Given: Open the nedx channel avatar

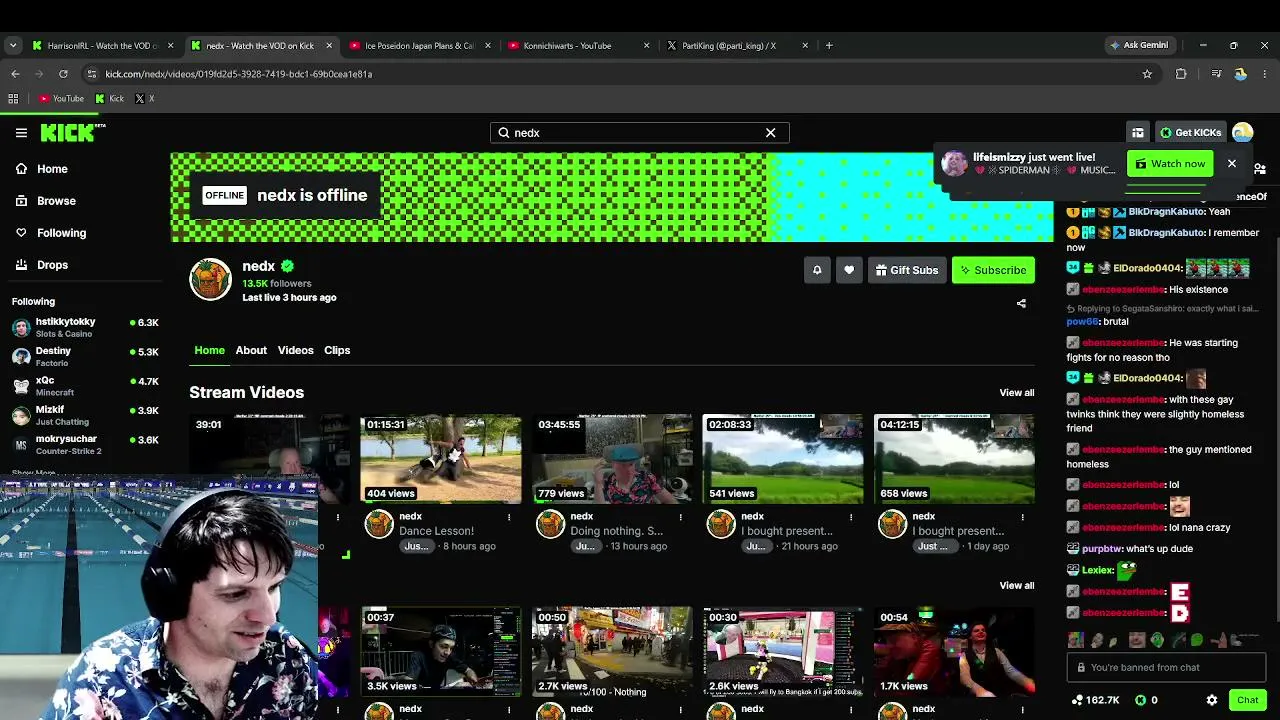Looking at the screenshot, I should (x=210, y=279).
